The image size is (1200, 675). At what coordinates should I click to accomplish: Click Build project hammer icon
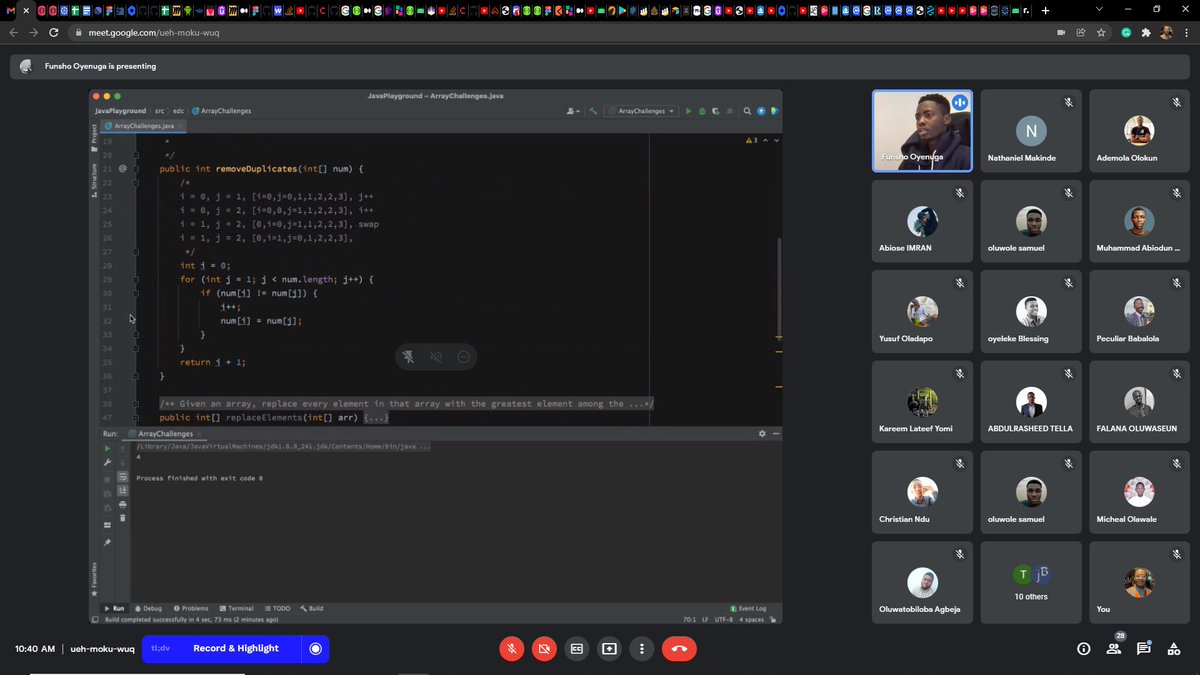593,111
